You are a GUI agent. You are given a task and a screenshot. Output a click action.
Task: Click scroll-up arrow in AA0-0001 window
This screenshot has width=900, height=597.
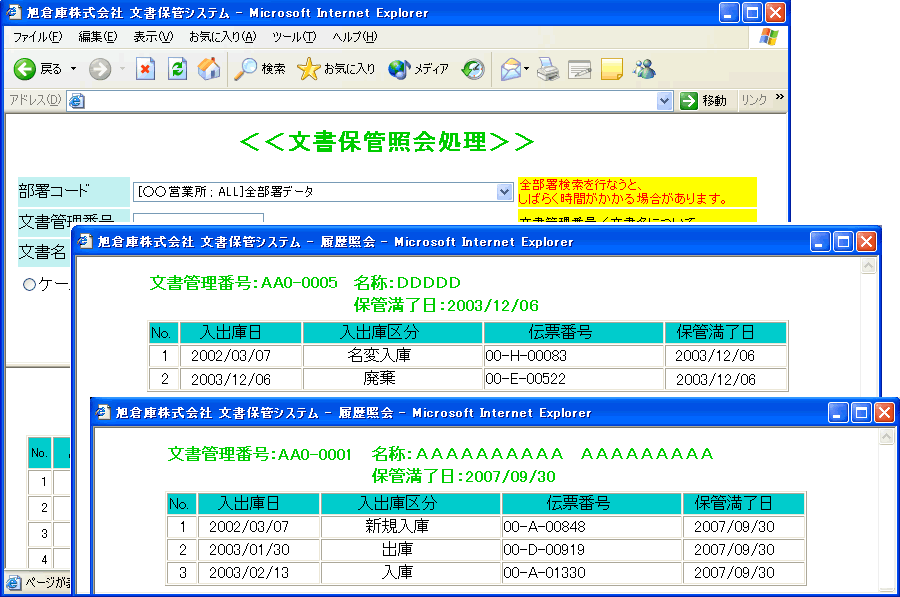[x=886, y=437]
